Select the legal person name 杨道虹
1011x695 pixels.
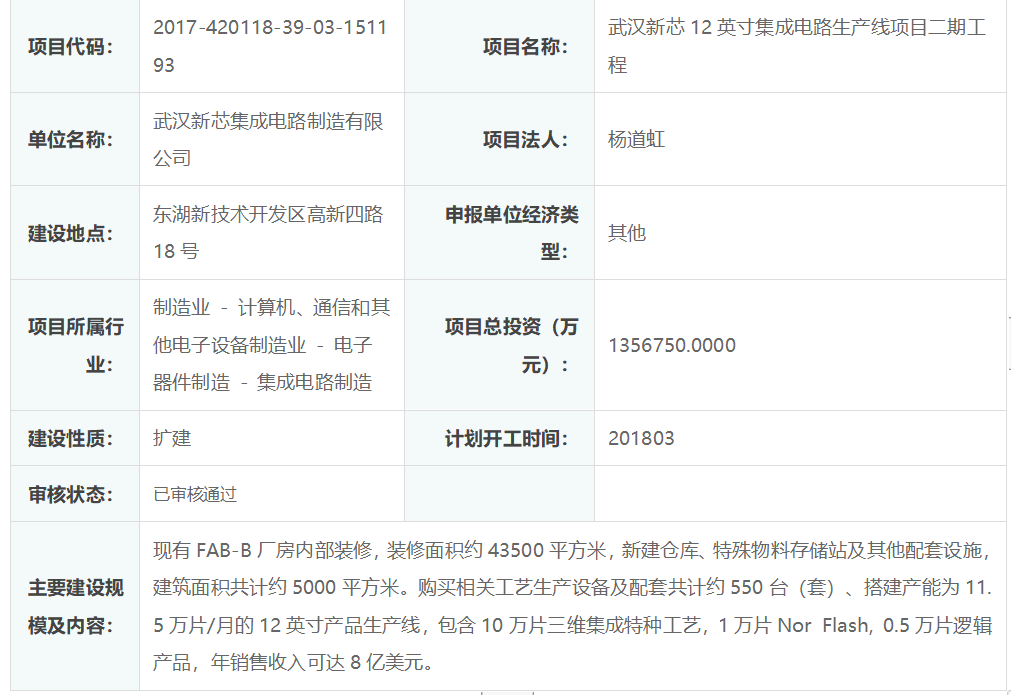click(x=636, y=139)
